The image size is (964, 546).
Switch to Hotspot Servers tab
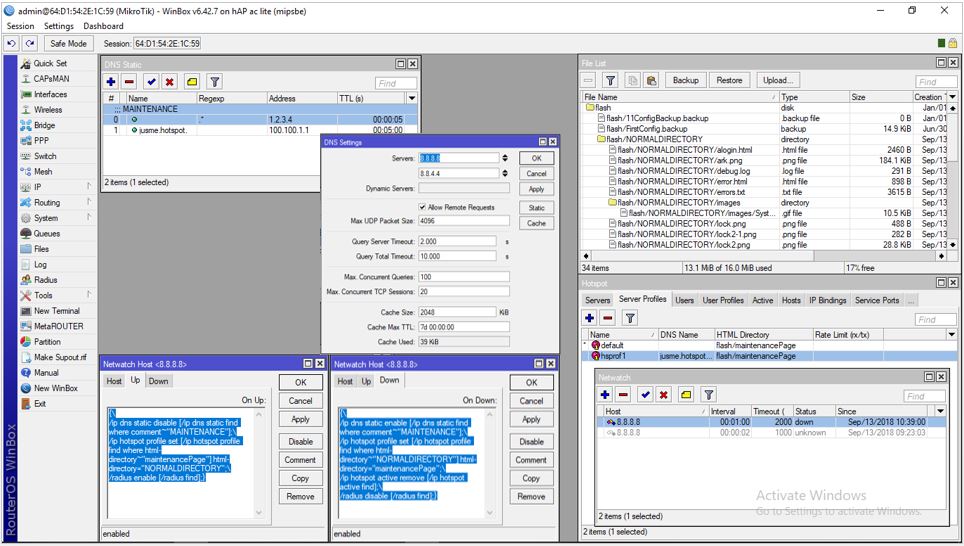pyautogui.click(x=597, y=300)
